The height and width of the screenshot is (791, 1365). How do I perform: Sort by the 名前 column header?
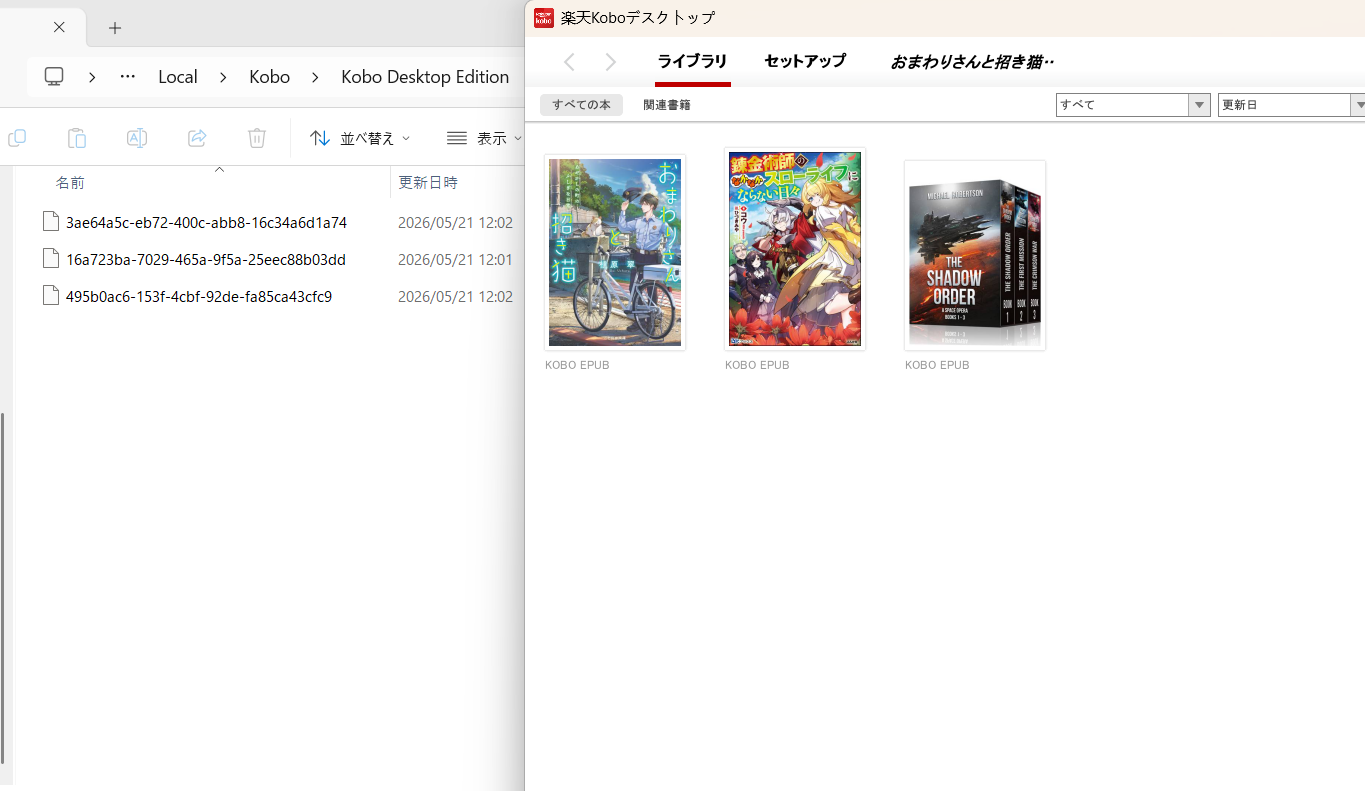click(70, 183)
